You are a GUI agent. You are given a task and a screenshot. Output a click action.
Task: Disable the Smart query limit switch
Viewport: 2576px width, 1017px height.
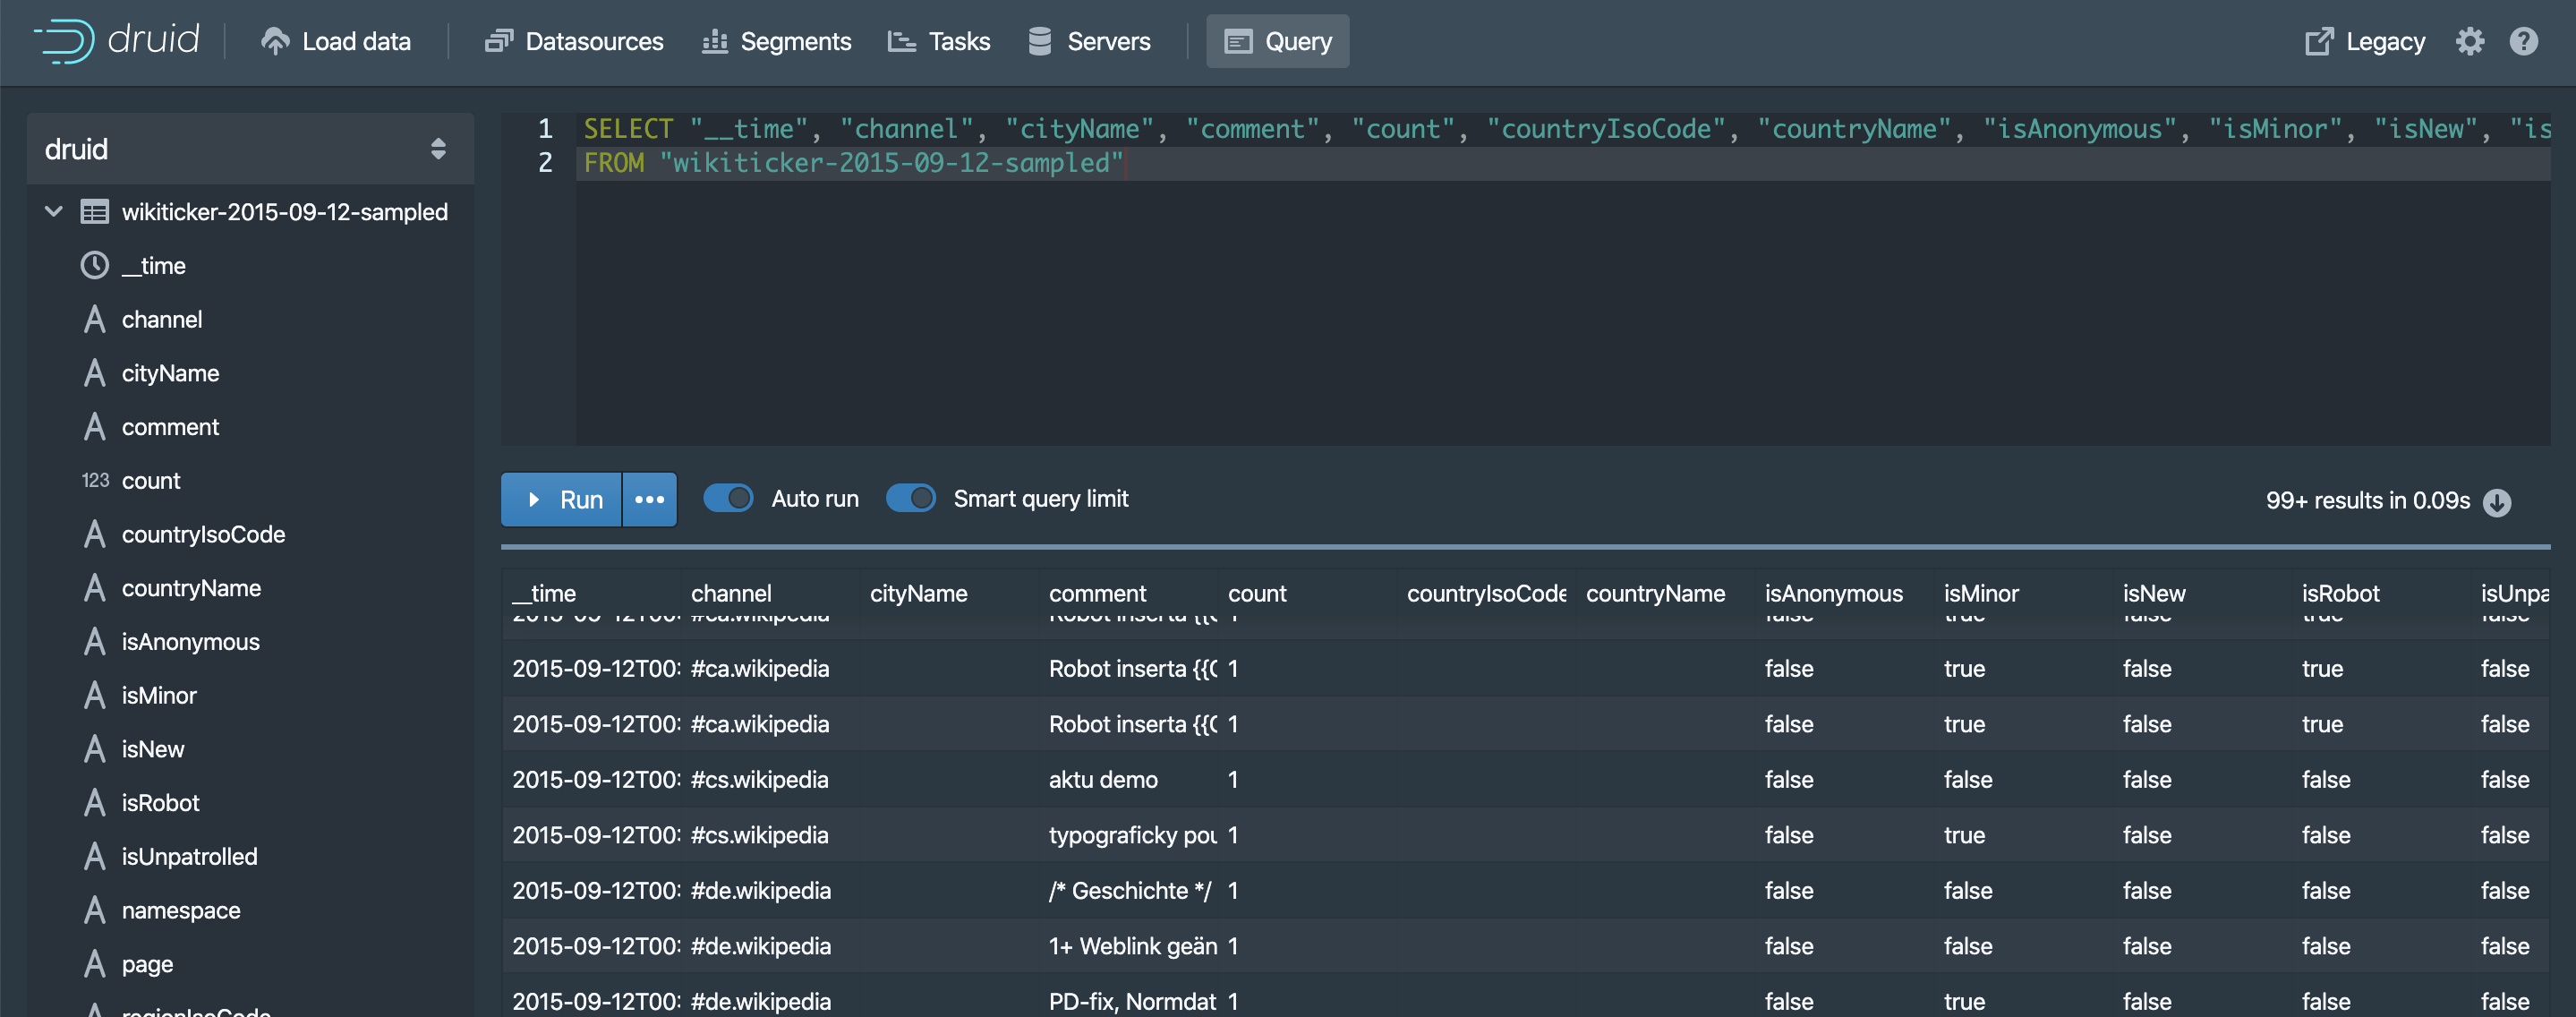click(x=910, y=498)
